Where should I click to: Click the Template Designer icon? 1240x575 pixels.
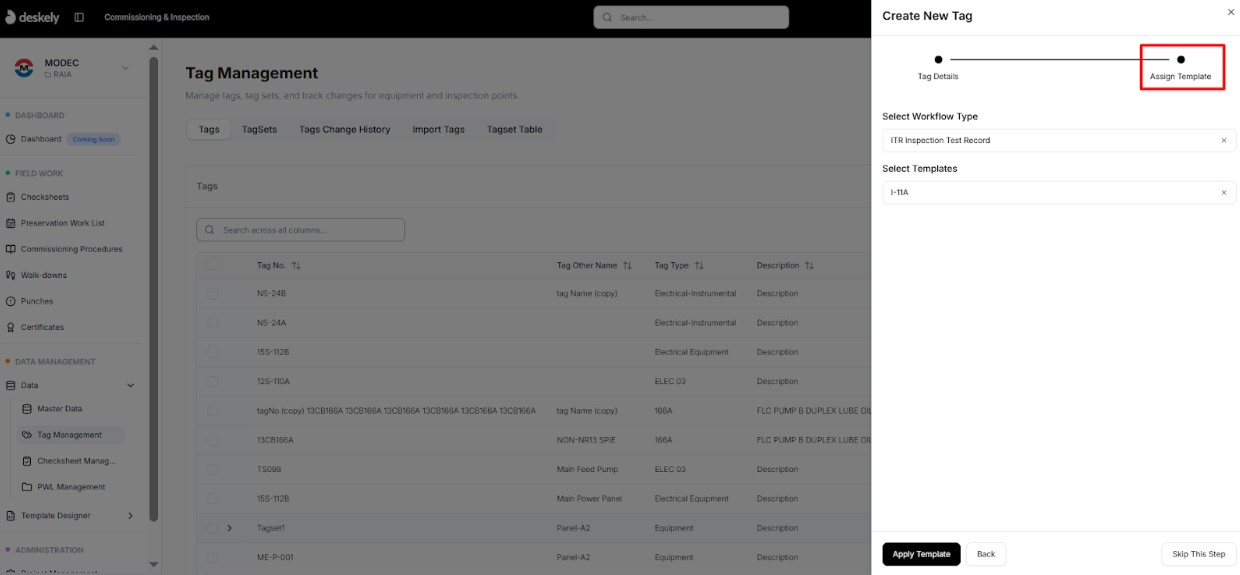click(x=11, y=516)
